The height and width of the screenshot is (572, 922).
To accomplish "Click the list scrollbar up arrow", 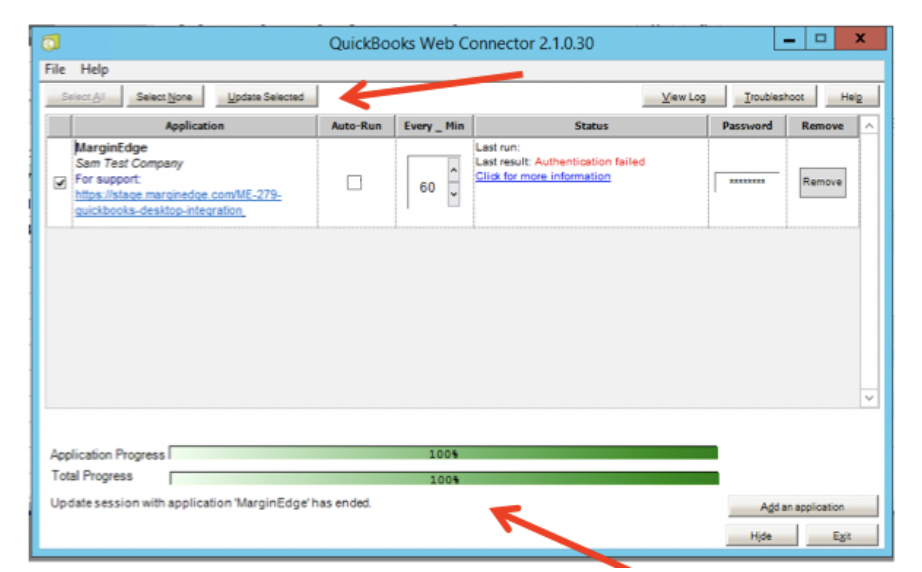I will coord(869,126).
